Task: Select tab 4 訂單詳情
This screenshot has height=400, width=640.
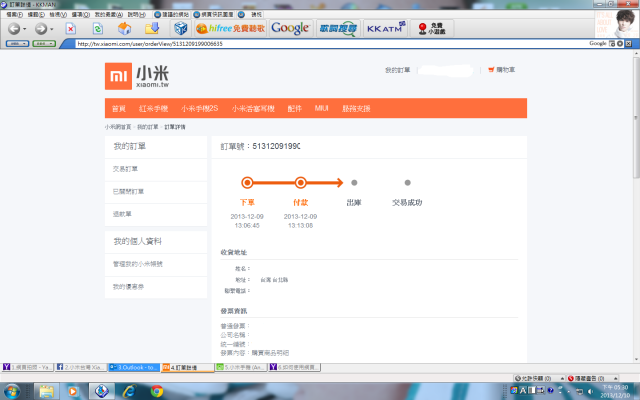Action: [x=187, y=367]
